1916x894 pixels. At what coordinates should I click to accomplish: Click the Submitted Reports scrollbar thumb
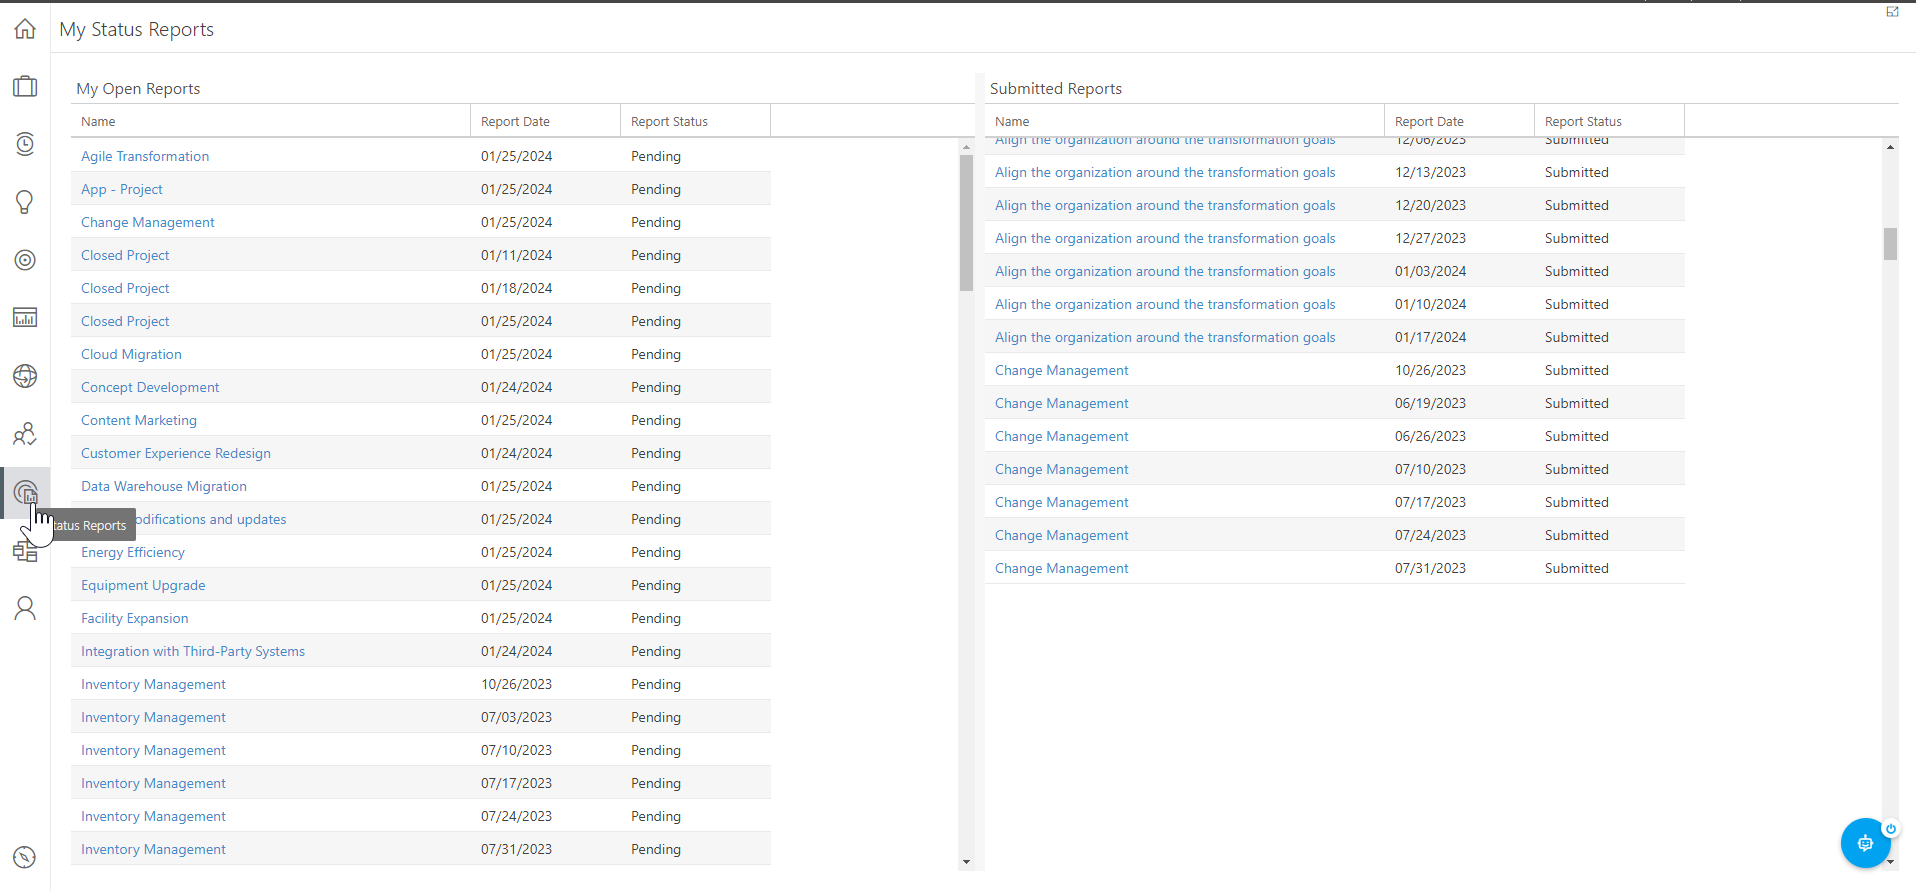pyautogui.click(x=1890, y=244)
